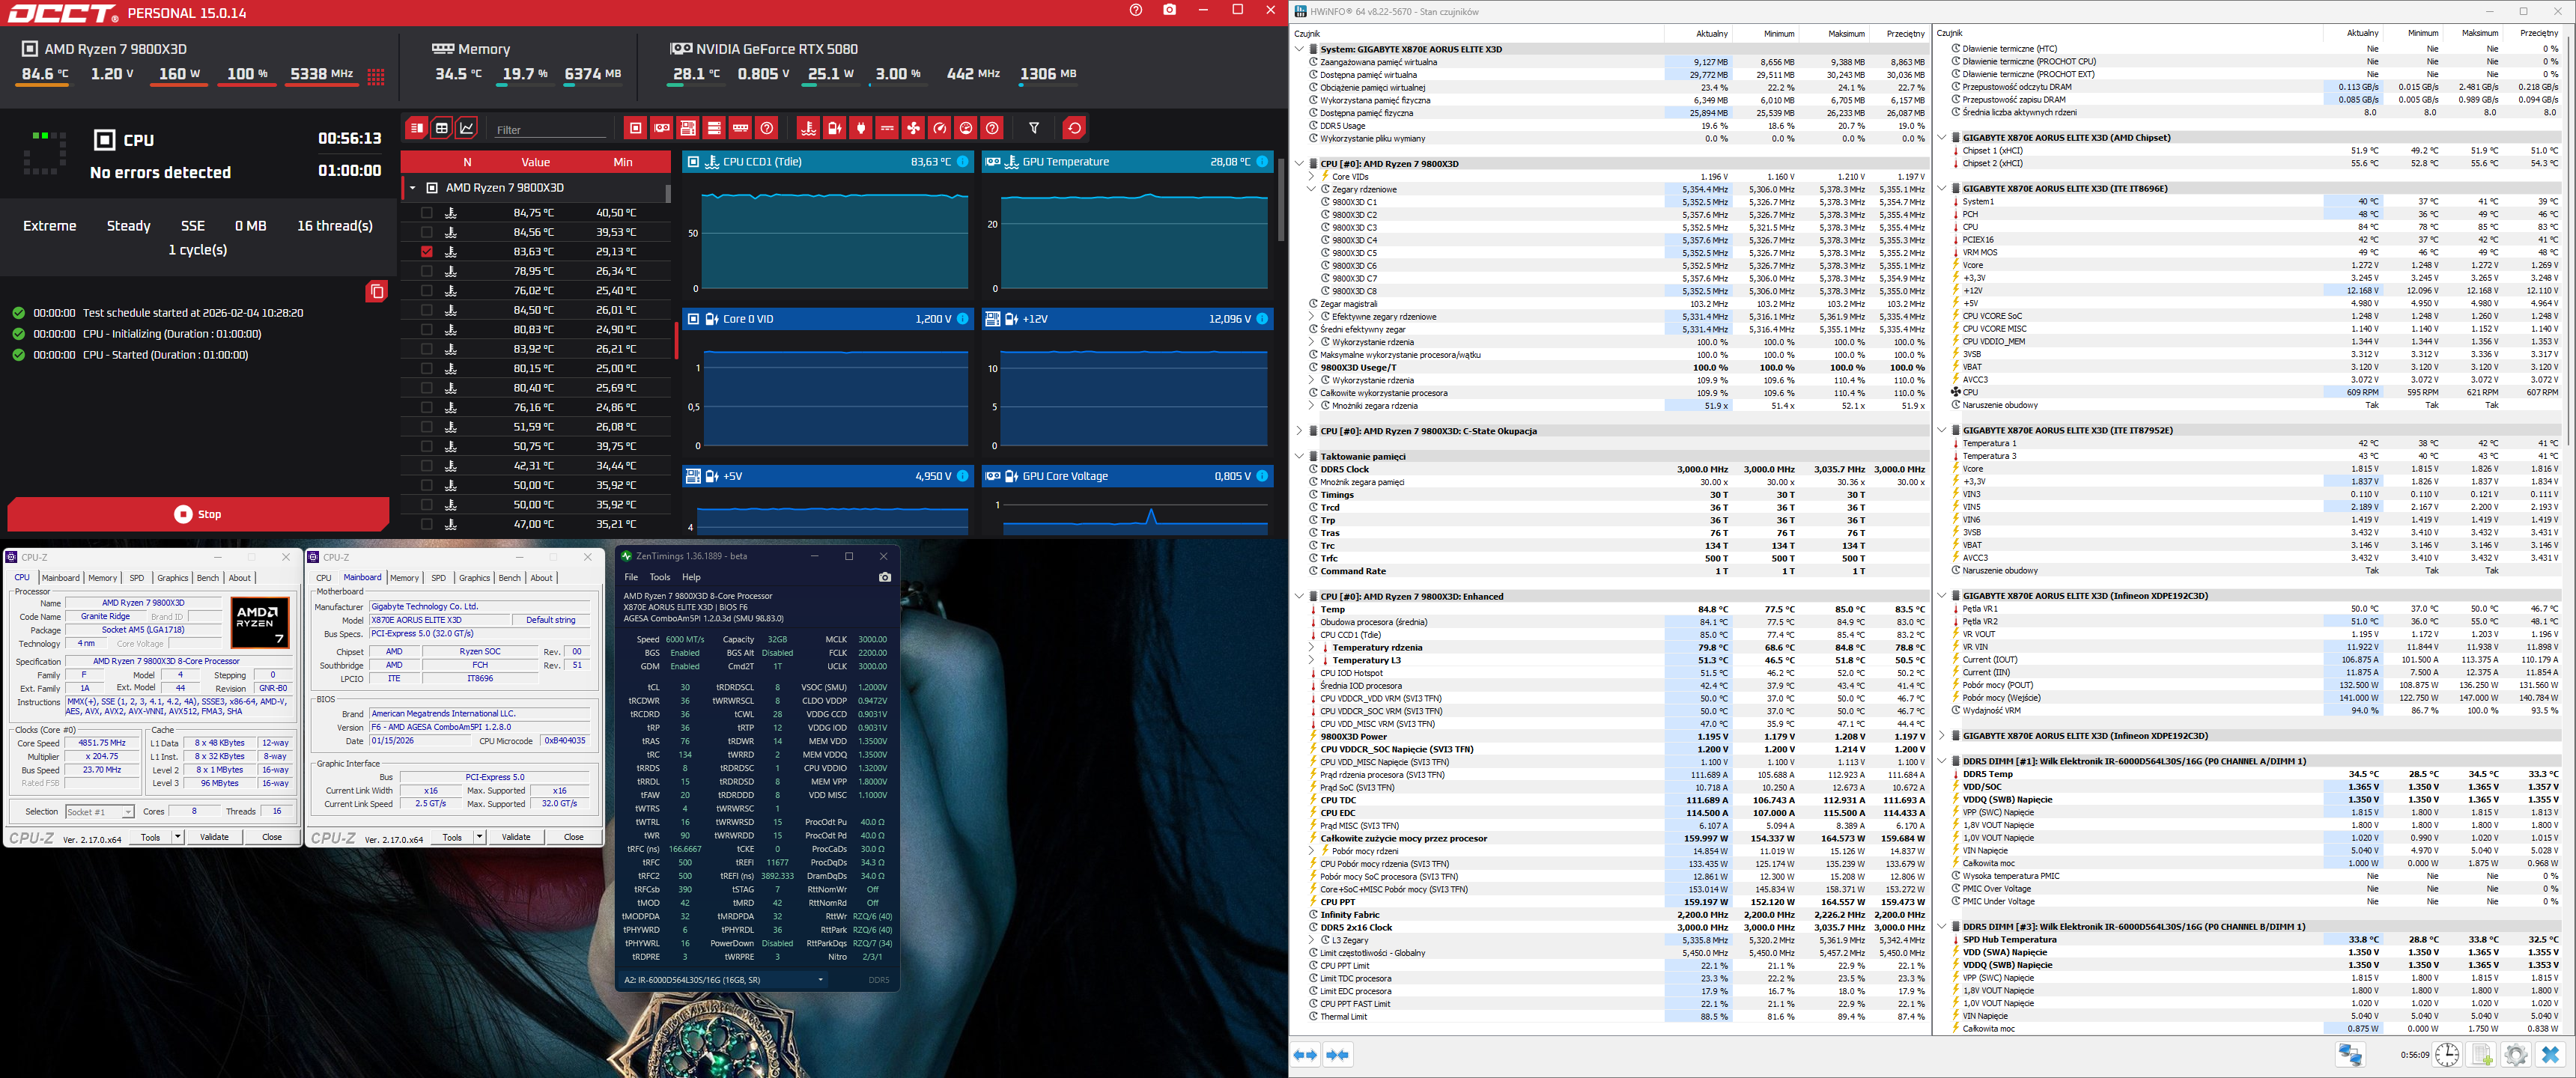Collapse the Taktowanie pamięci section in HWiNFO
2576x1078 pixels.
tap(1299, 456)
